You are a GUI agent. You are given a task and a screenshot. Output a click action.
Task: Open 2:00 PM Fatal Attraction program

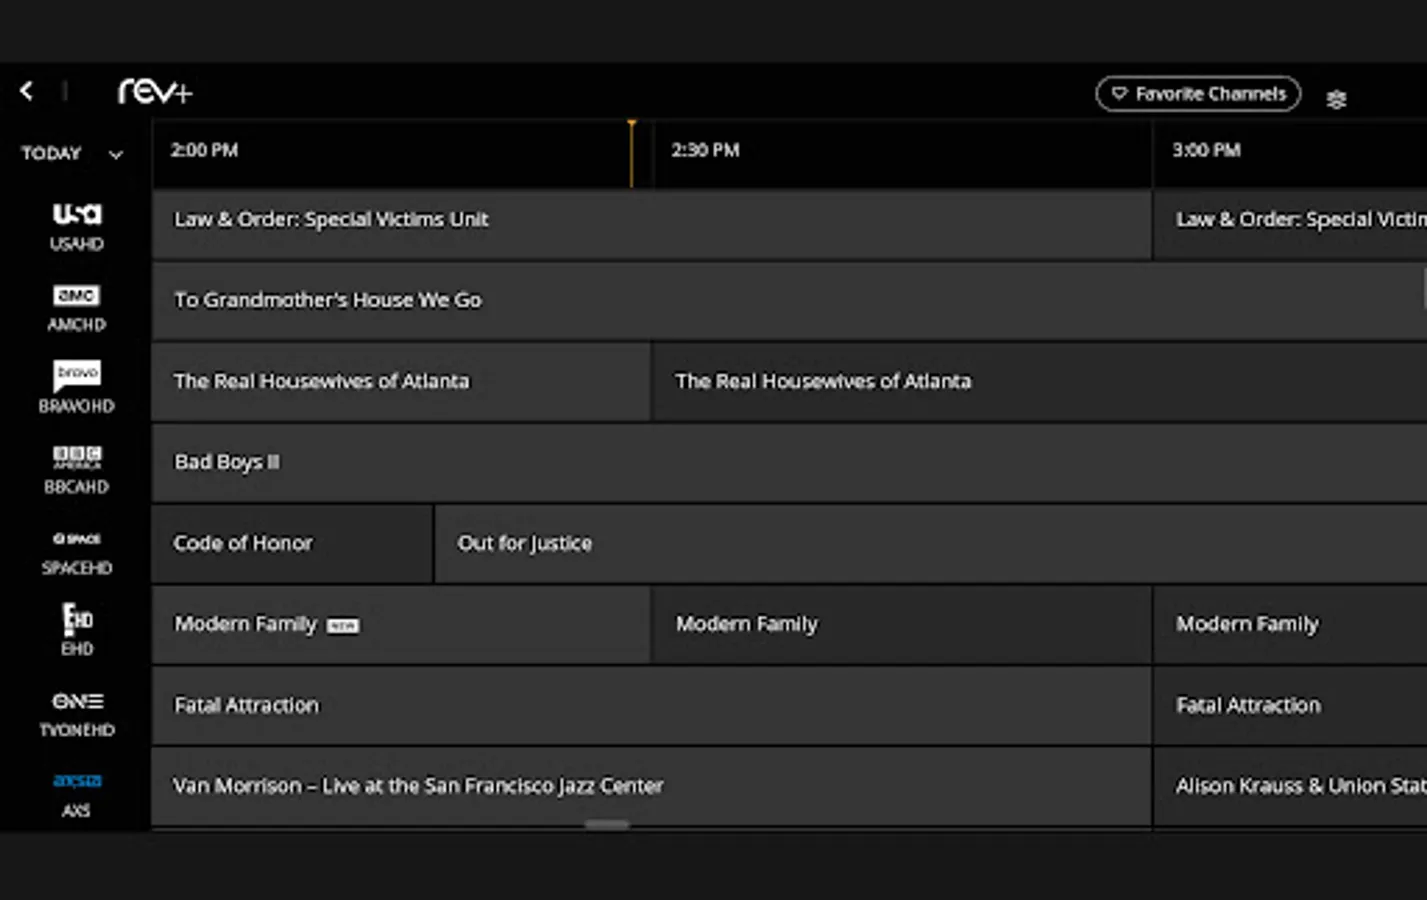tap(651, 706)
